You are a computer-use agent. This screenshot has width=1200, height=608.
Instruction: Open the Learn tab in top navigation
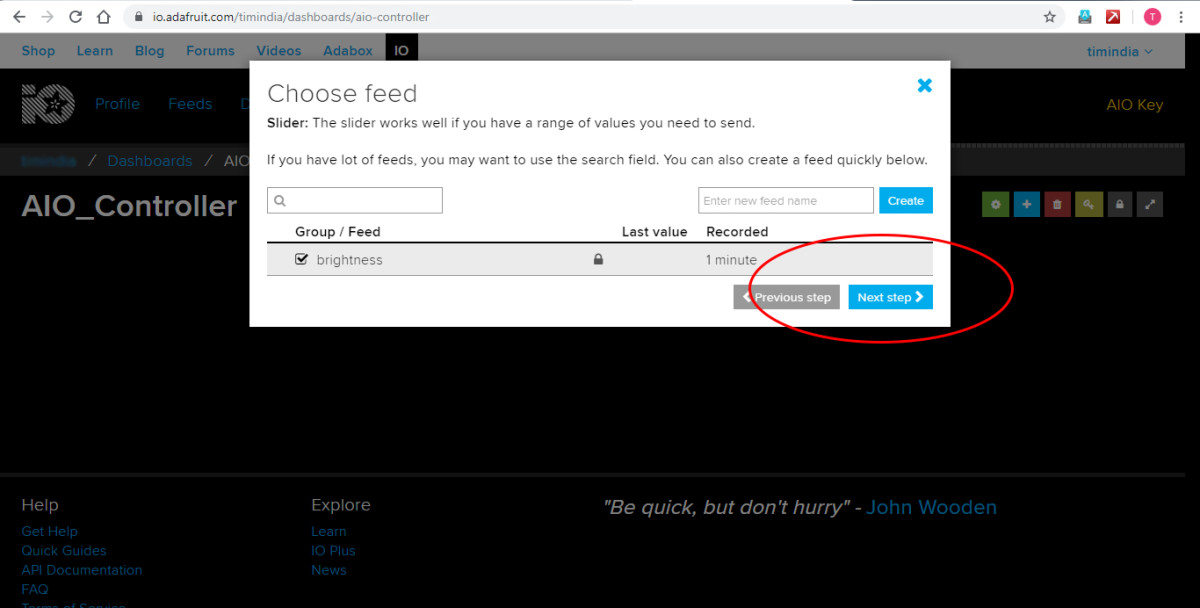(95, 51)
